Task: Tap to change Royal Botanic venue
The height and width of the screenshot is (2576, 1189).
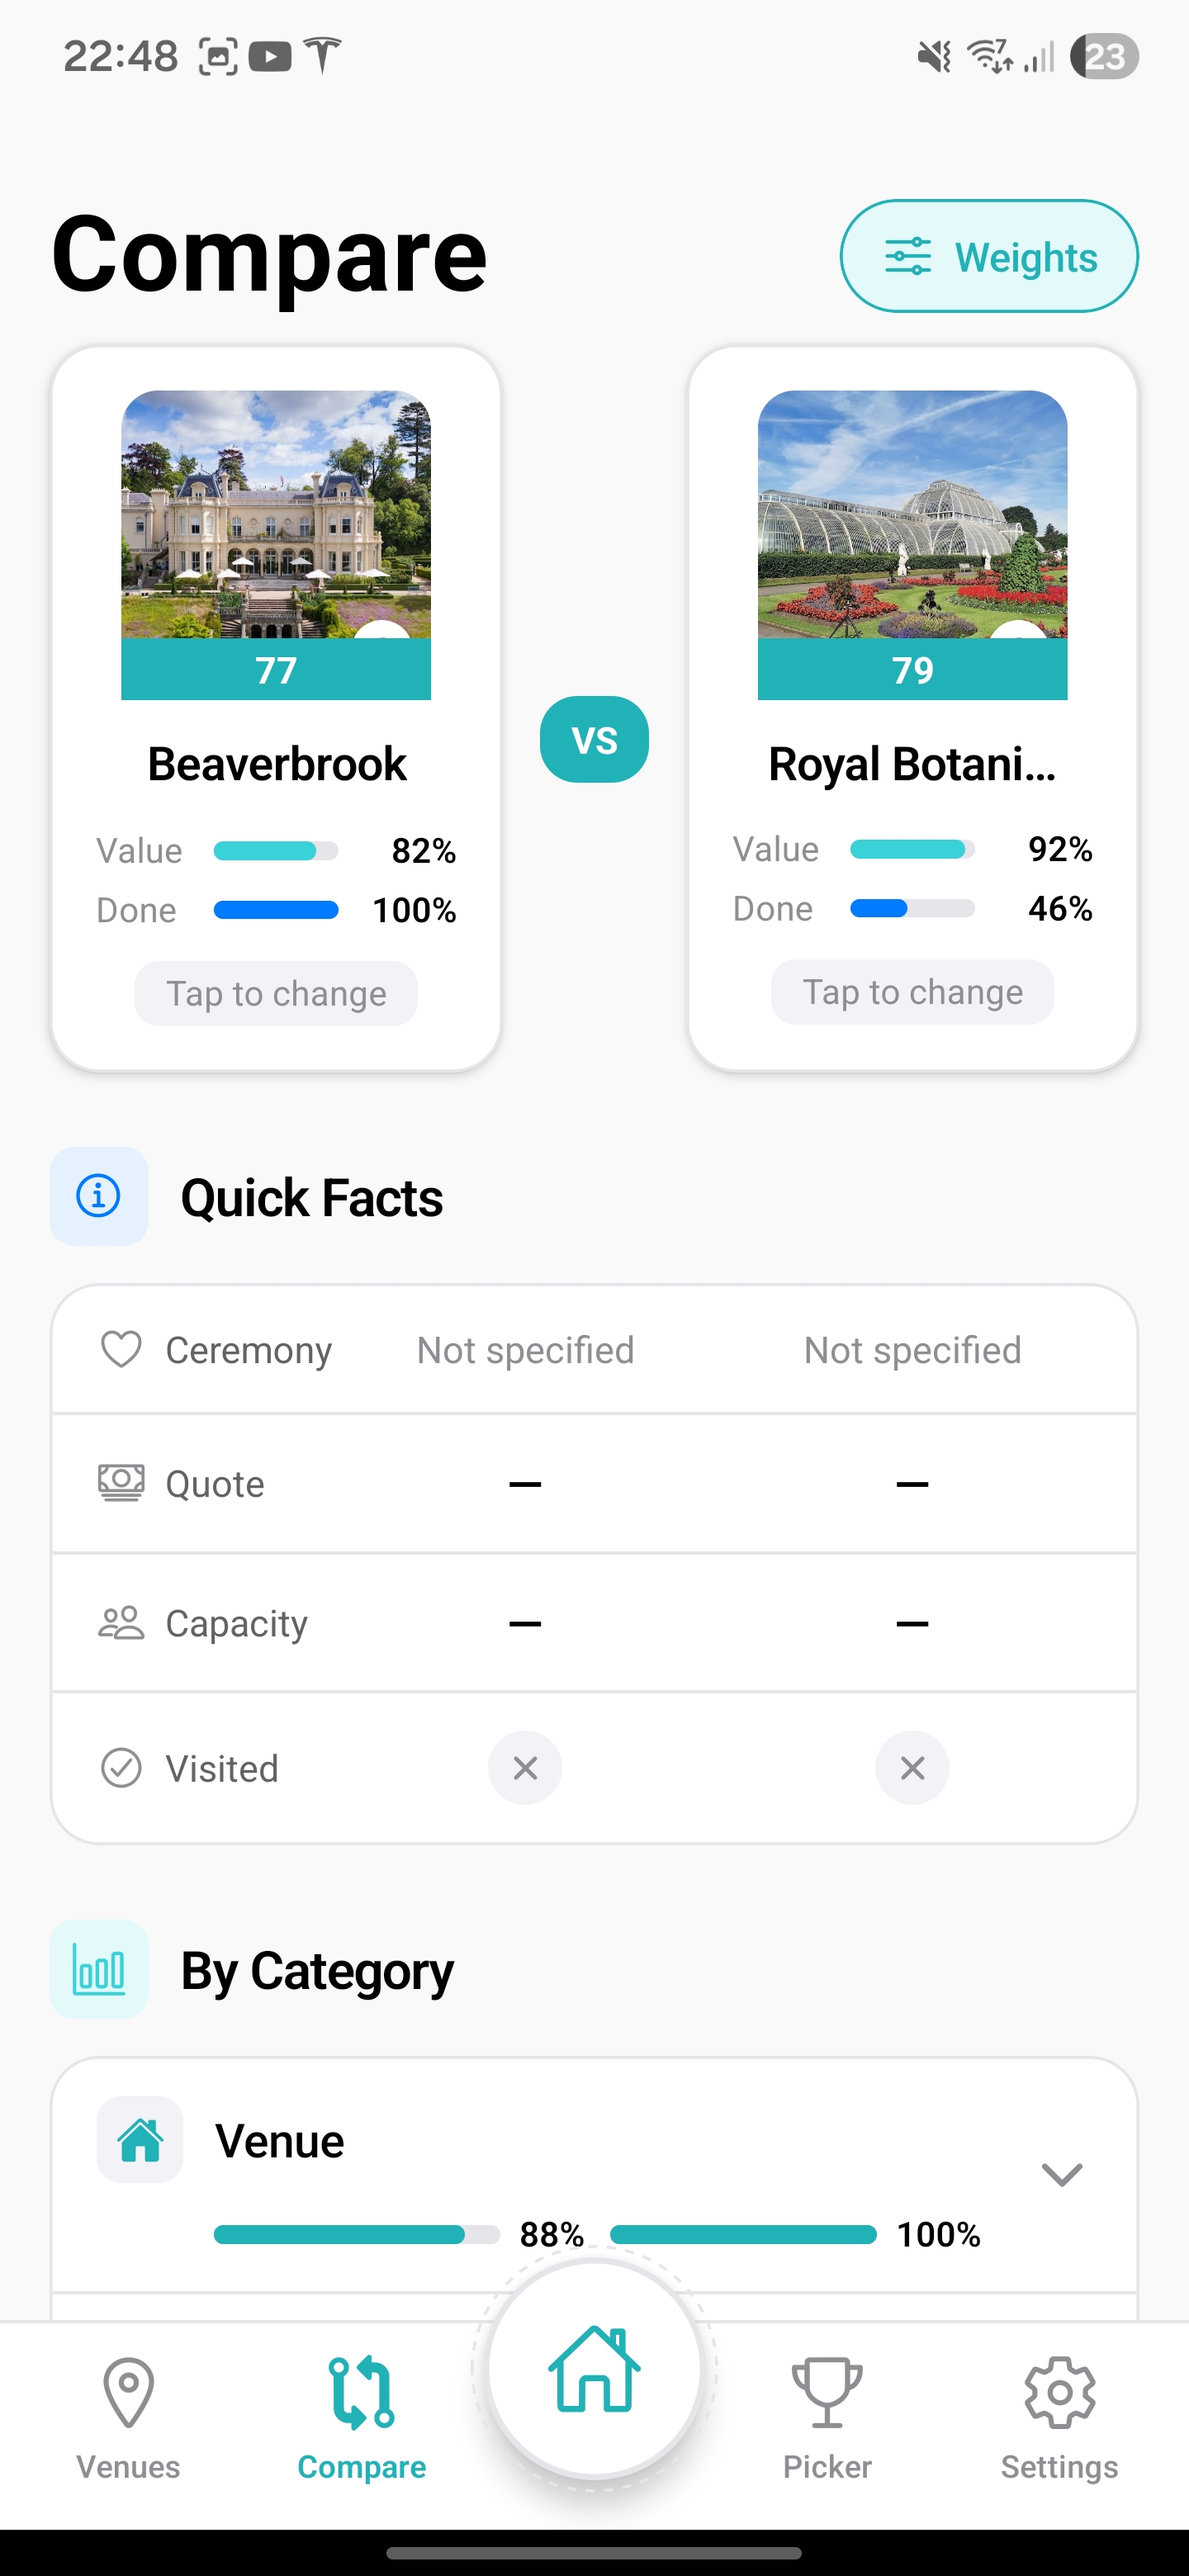Action: 912,991
